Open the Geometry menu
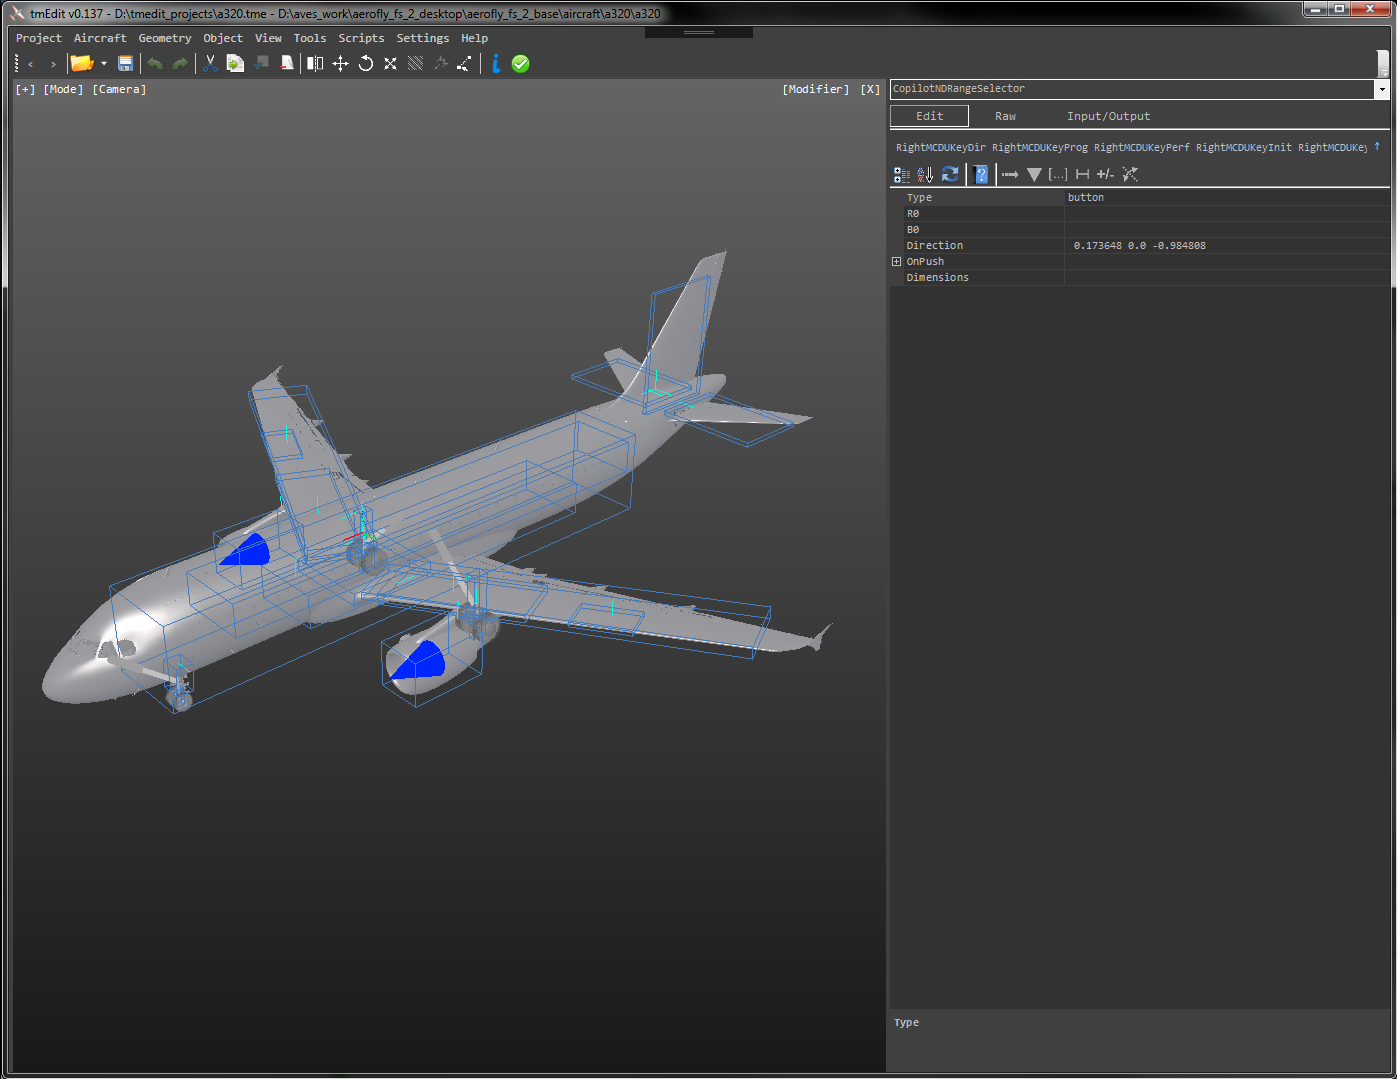This screenshot has height=1079, width=1397. (164, 38)
